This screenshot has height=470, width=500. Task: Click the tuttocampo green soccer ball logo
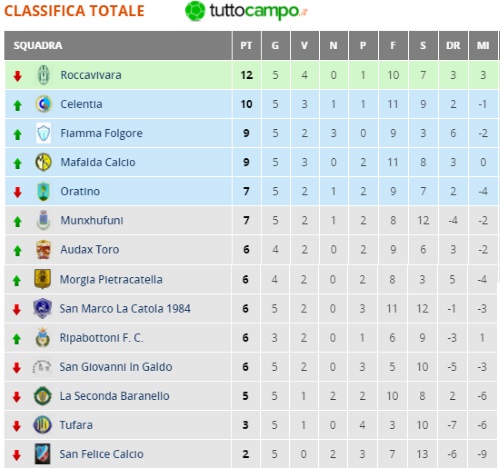click(x=195, y=11)
